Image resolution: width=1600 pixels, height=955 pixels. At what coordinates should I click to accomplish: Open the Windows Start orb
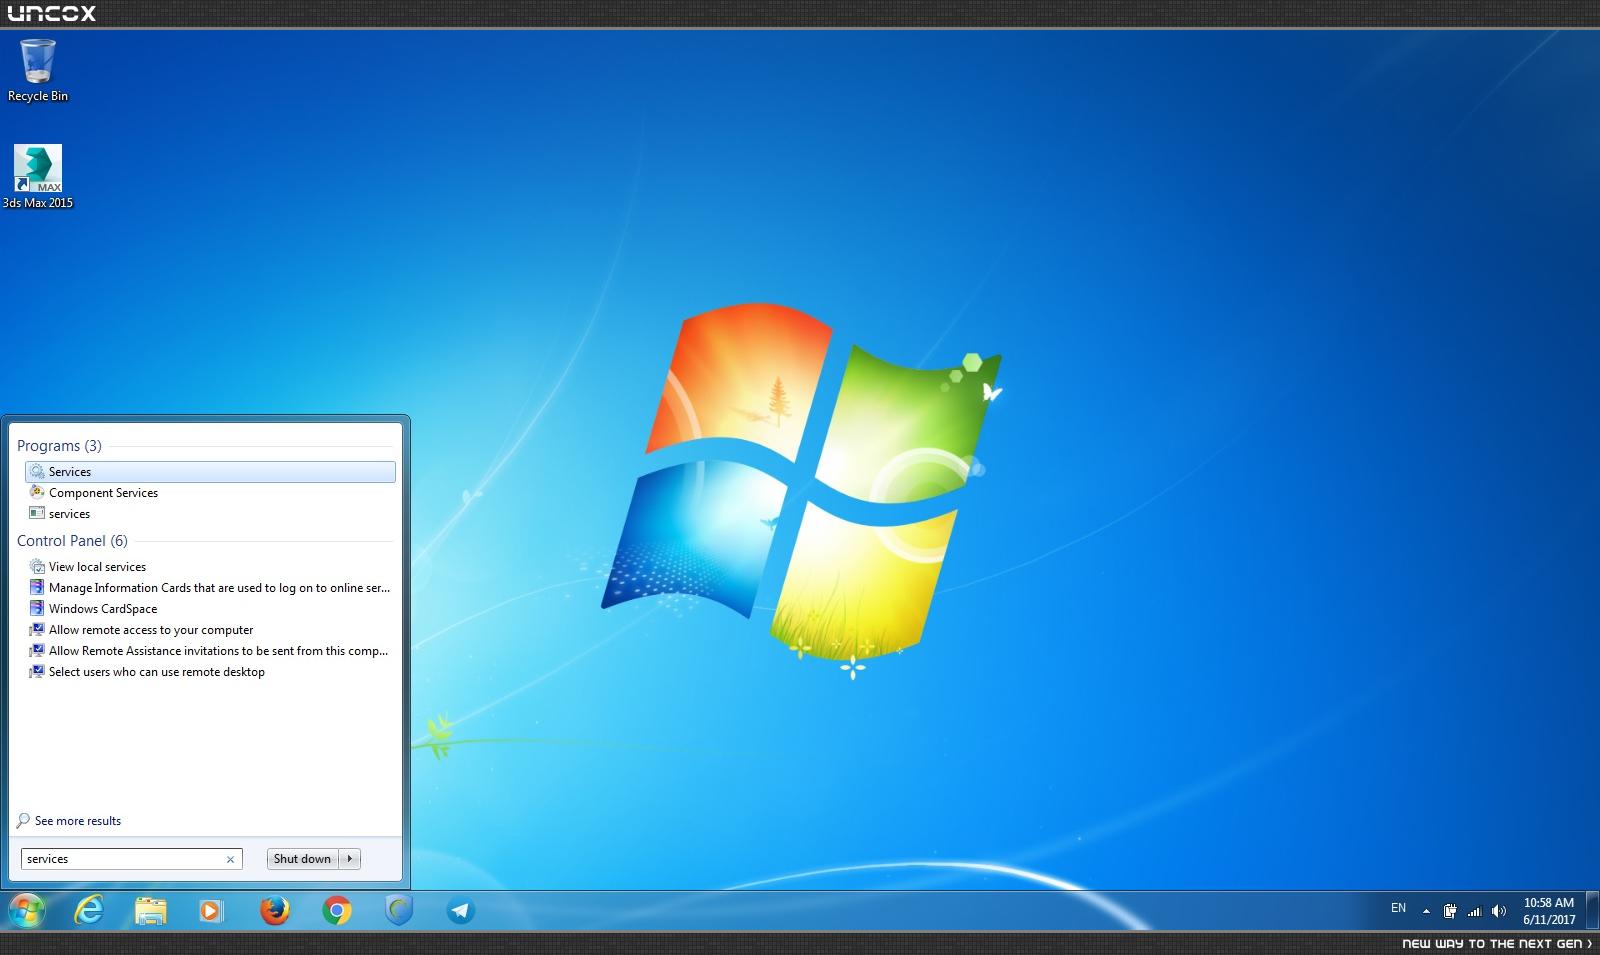[x=27, y=911]
